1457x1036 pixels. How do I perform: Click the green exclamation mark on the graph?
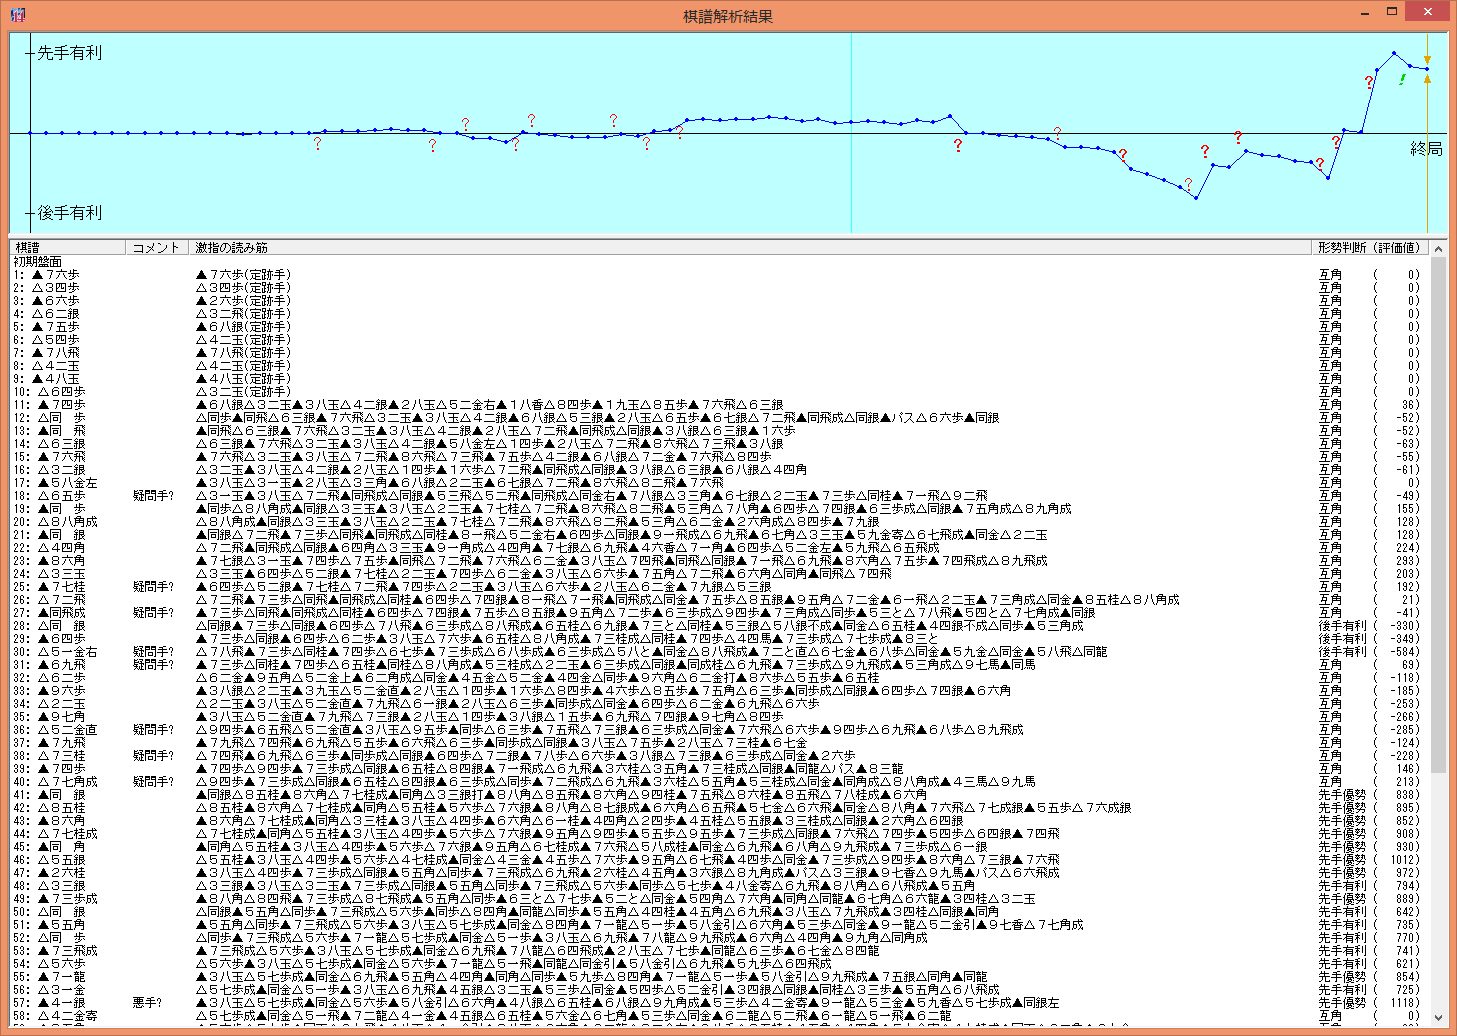click(x=1402, y=79)
